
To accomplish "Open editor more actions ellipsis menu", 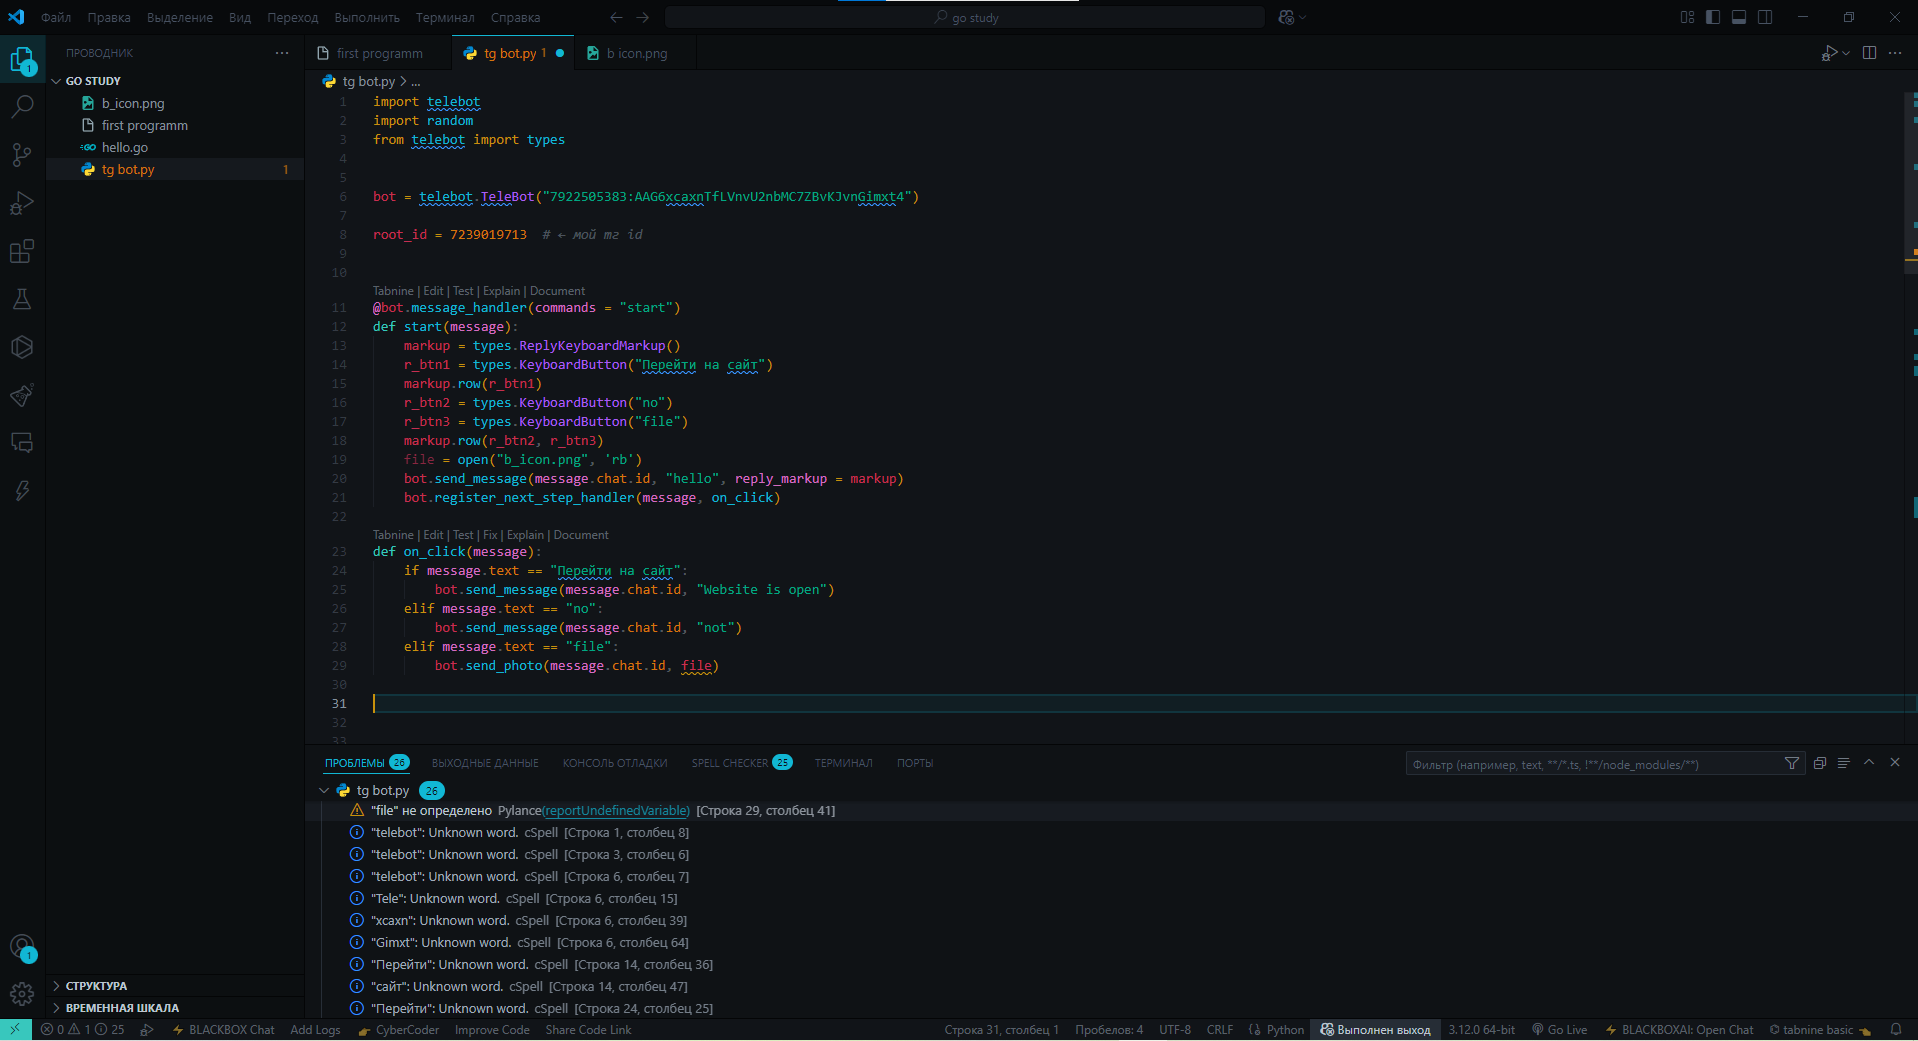I will [1895, 53].
